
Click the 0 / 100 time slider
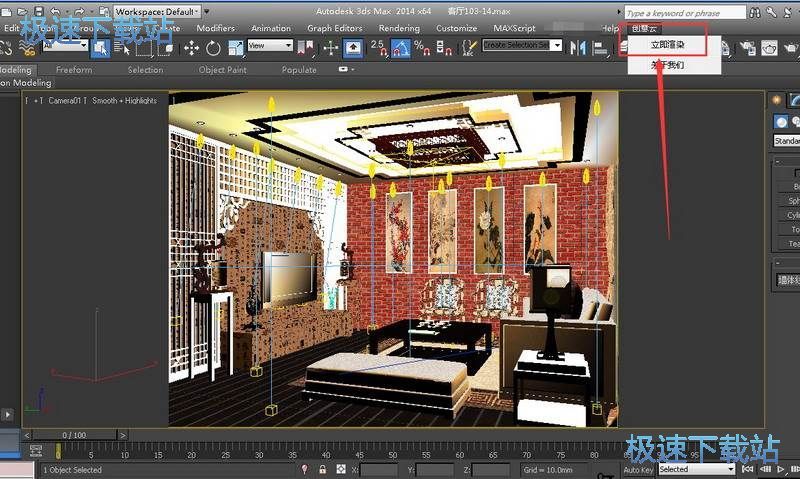pyautogui.click(x=74, y=435)
